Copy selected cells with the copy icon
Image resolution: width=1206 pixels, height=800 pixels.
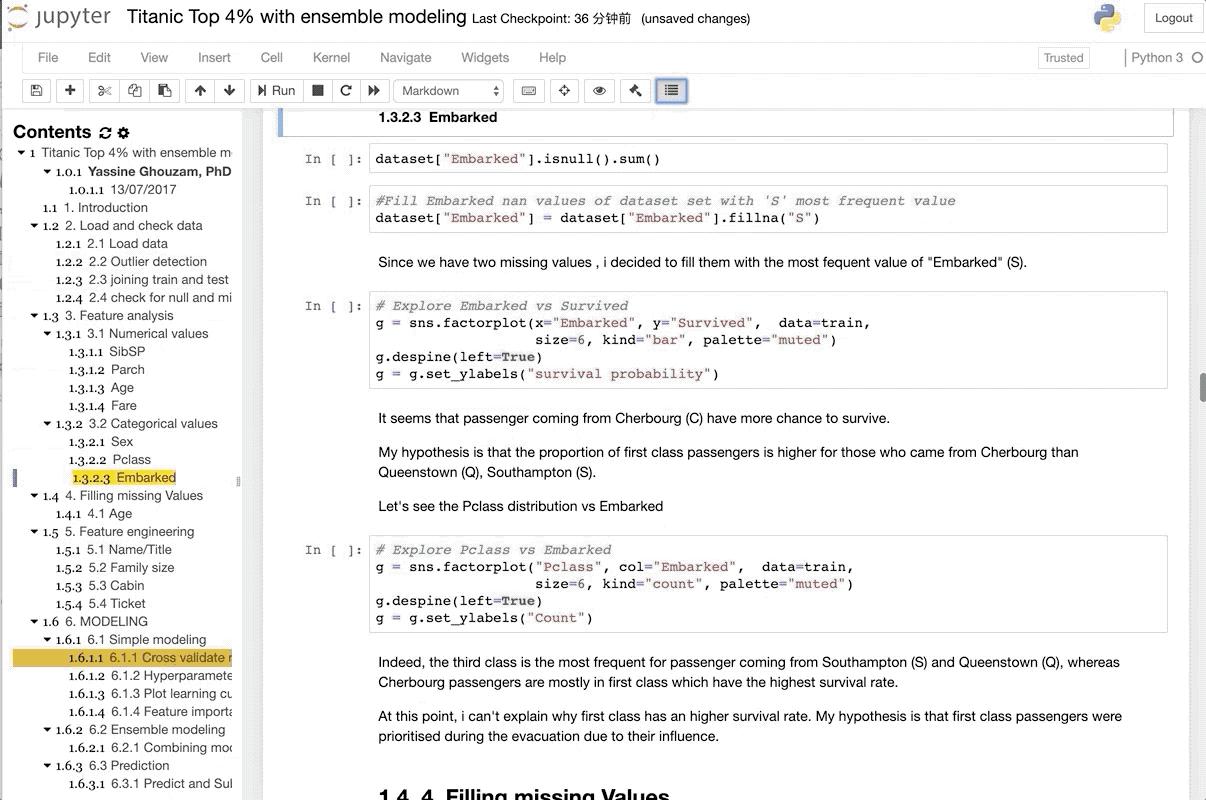point(135,90)
